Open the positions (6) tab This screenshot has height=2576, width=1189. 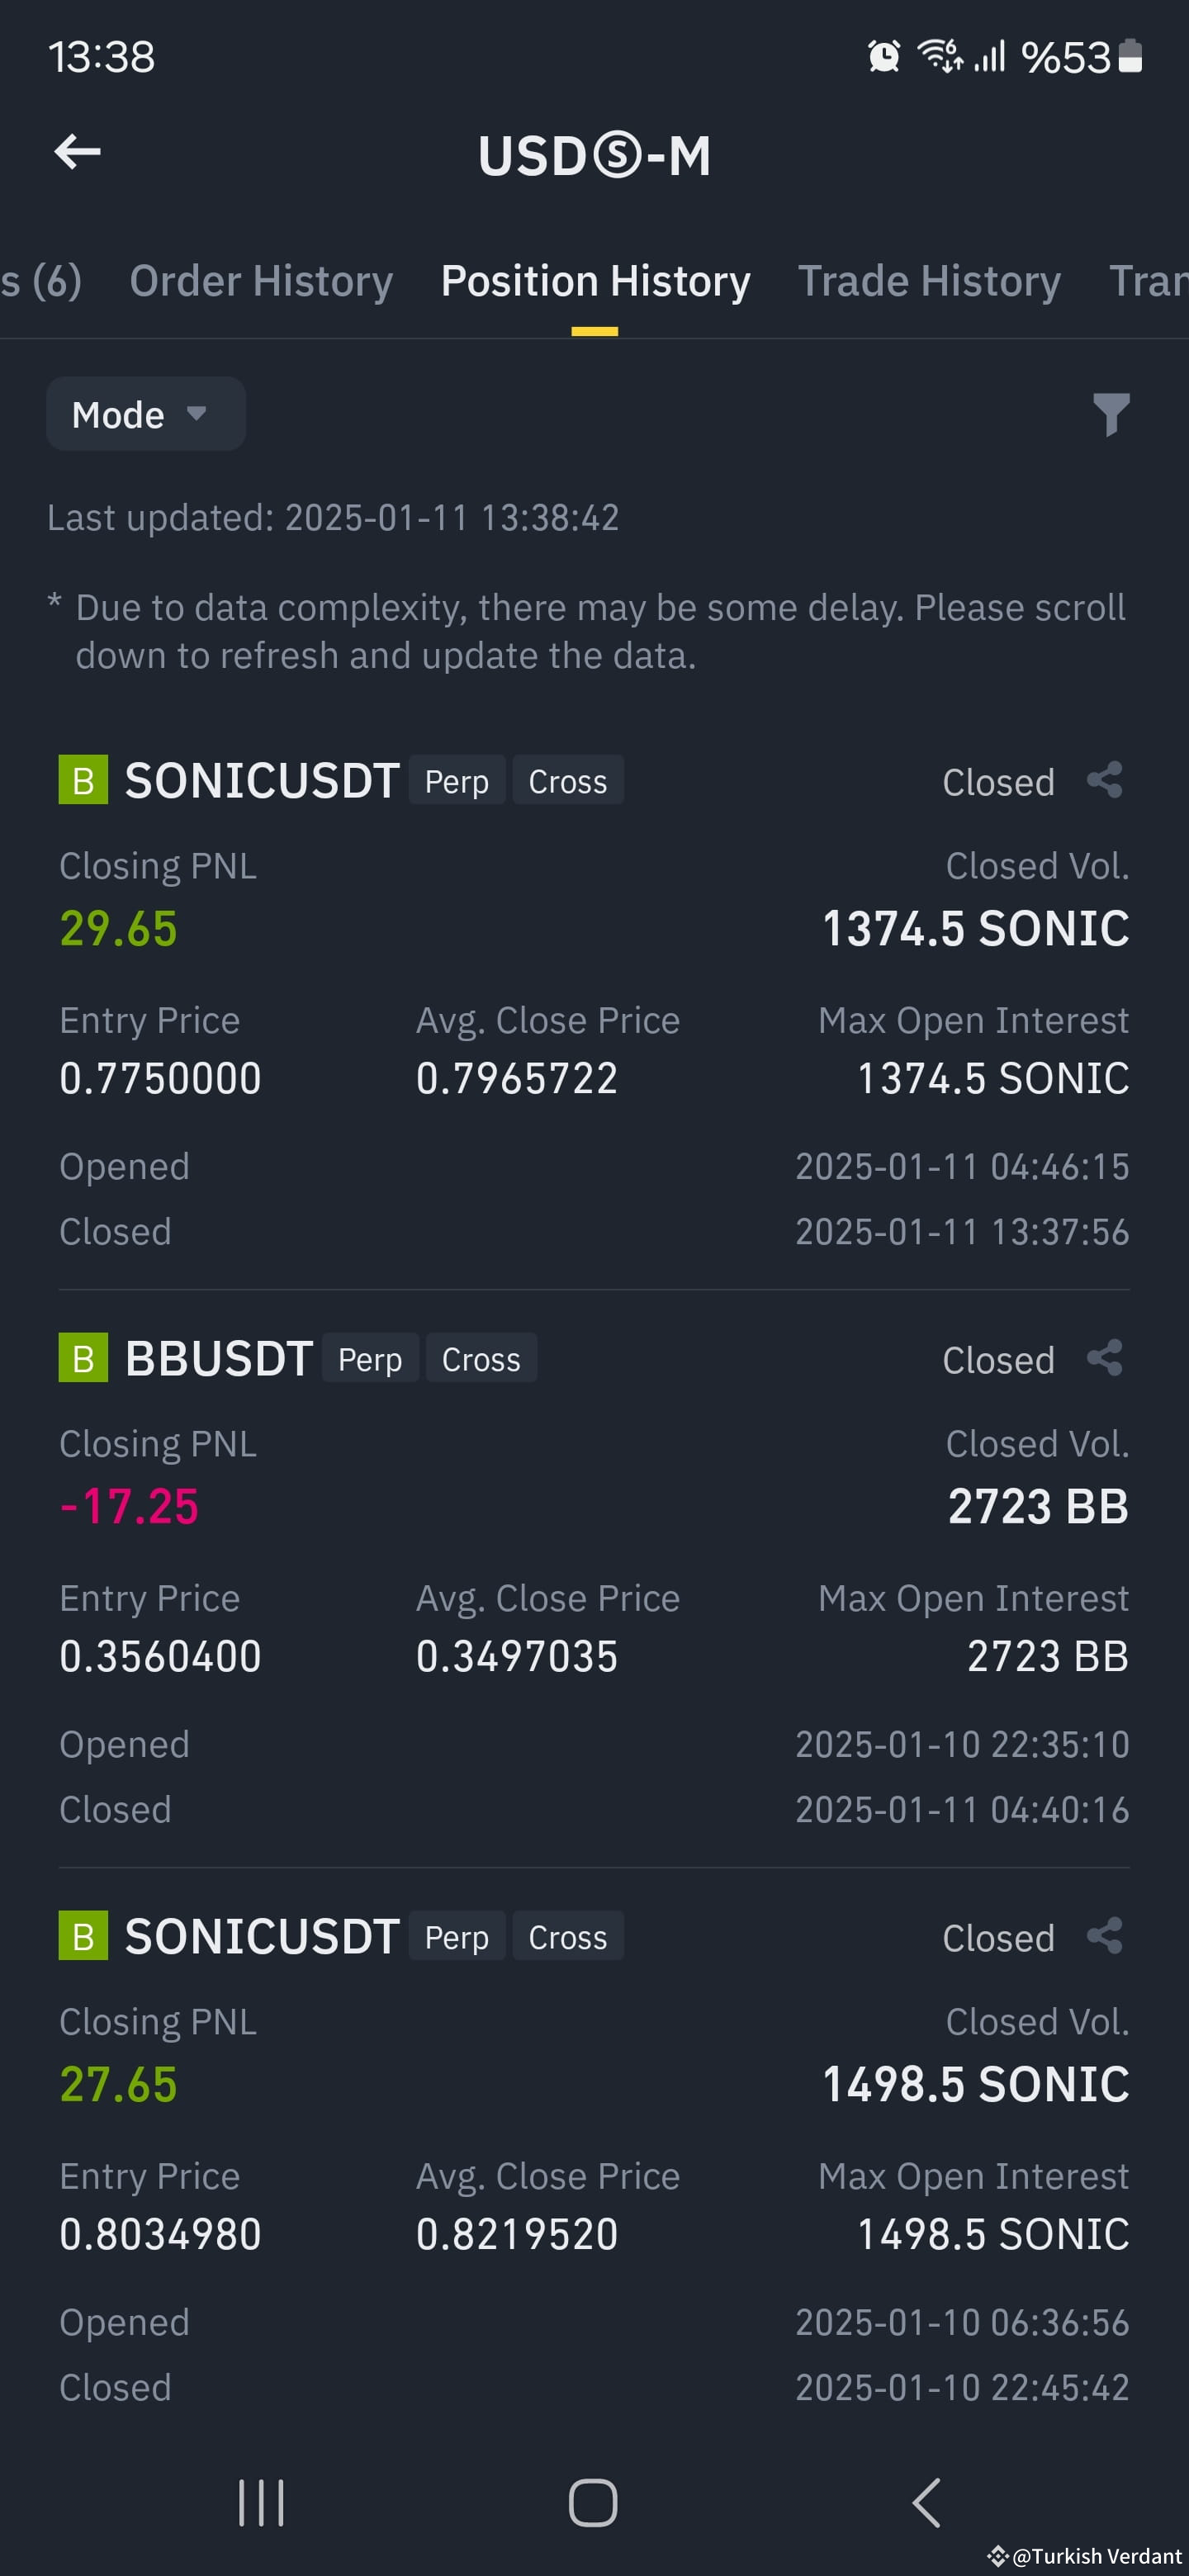[41, 281]
